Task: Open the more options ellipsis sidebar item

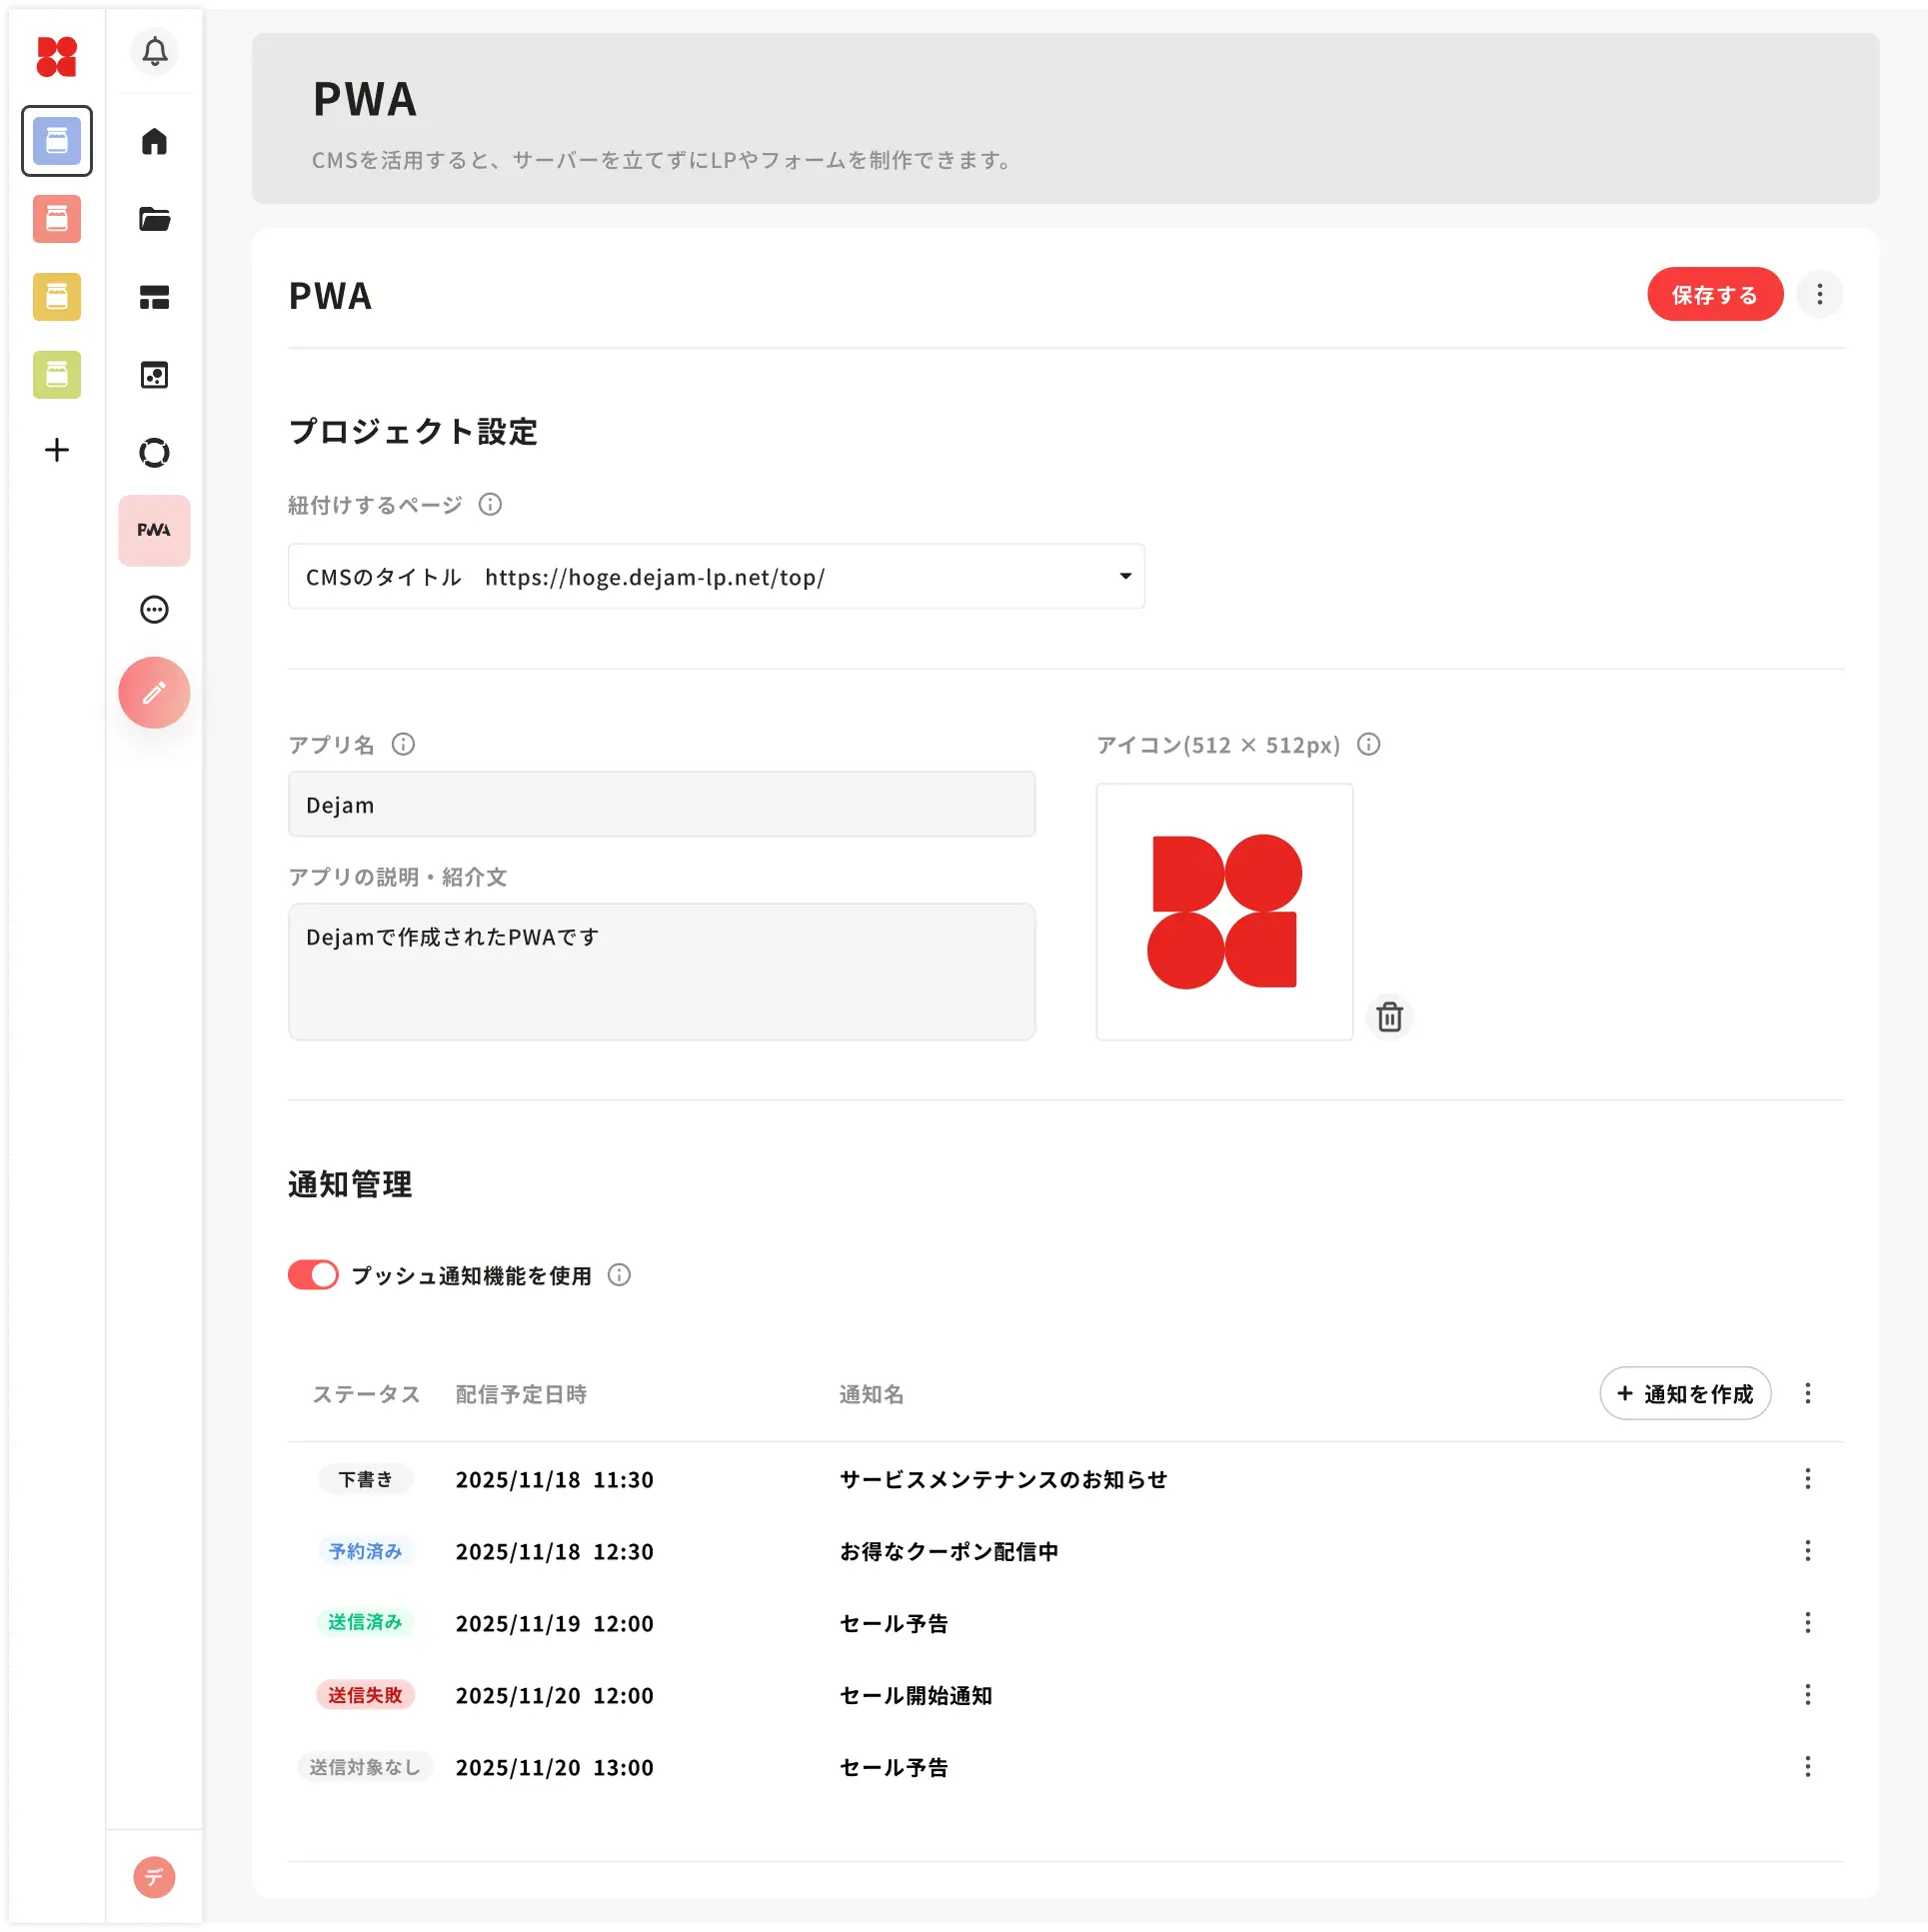Action: point(154,609)
